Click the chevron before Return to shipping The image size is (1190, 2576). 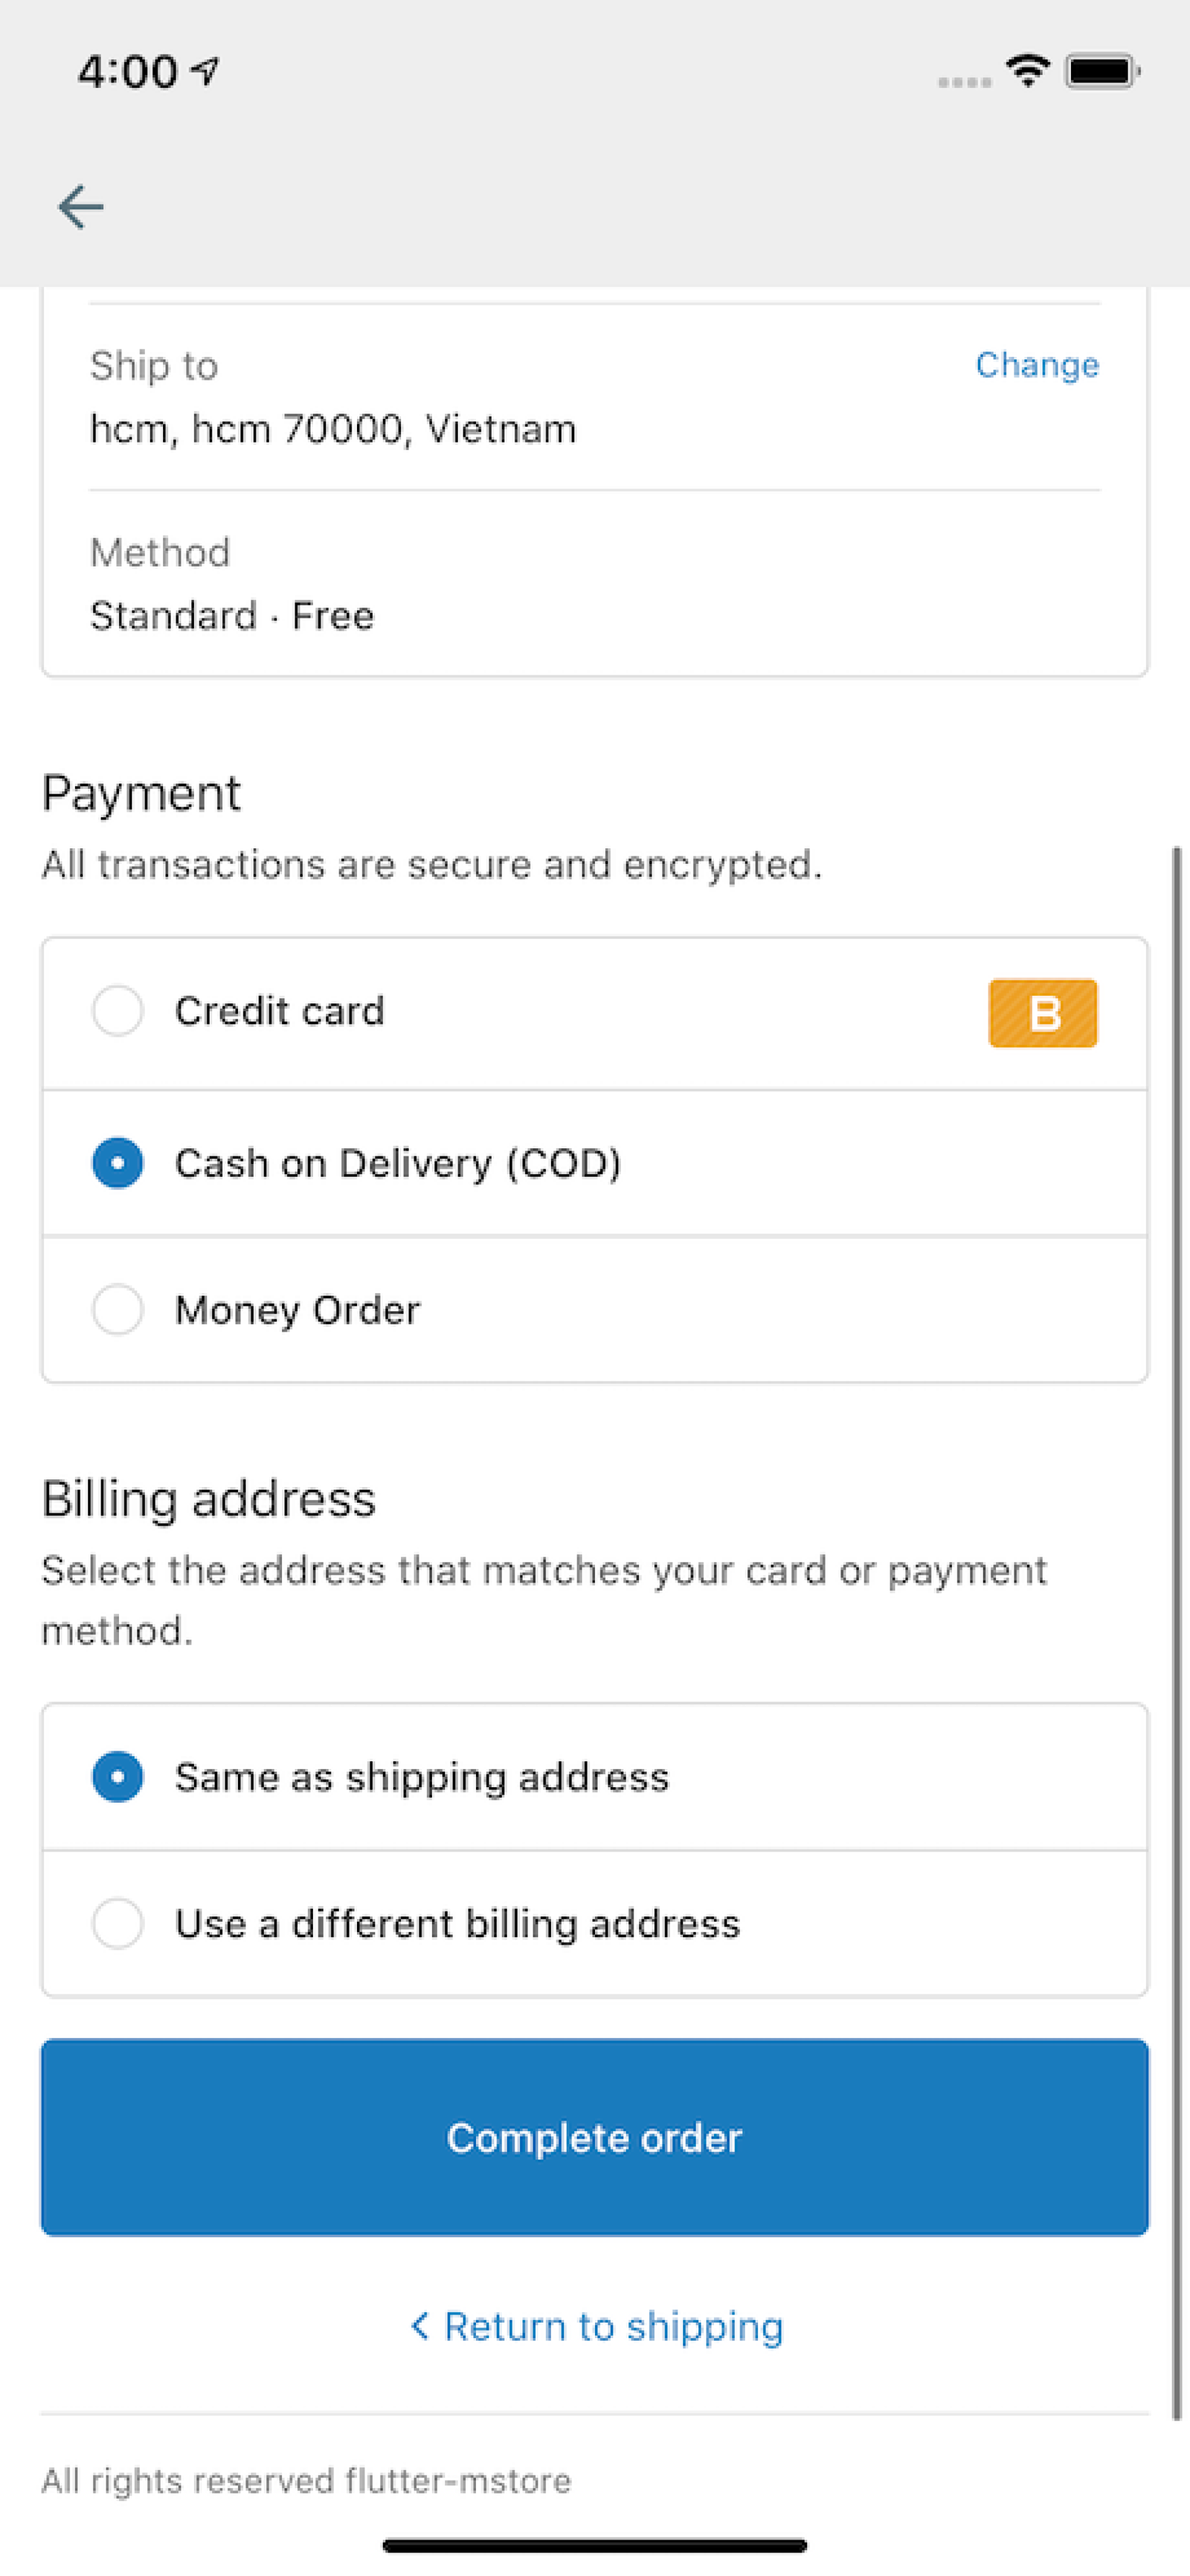click(x=420, y=2325)
